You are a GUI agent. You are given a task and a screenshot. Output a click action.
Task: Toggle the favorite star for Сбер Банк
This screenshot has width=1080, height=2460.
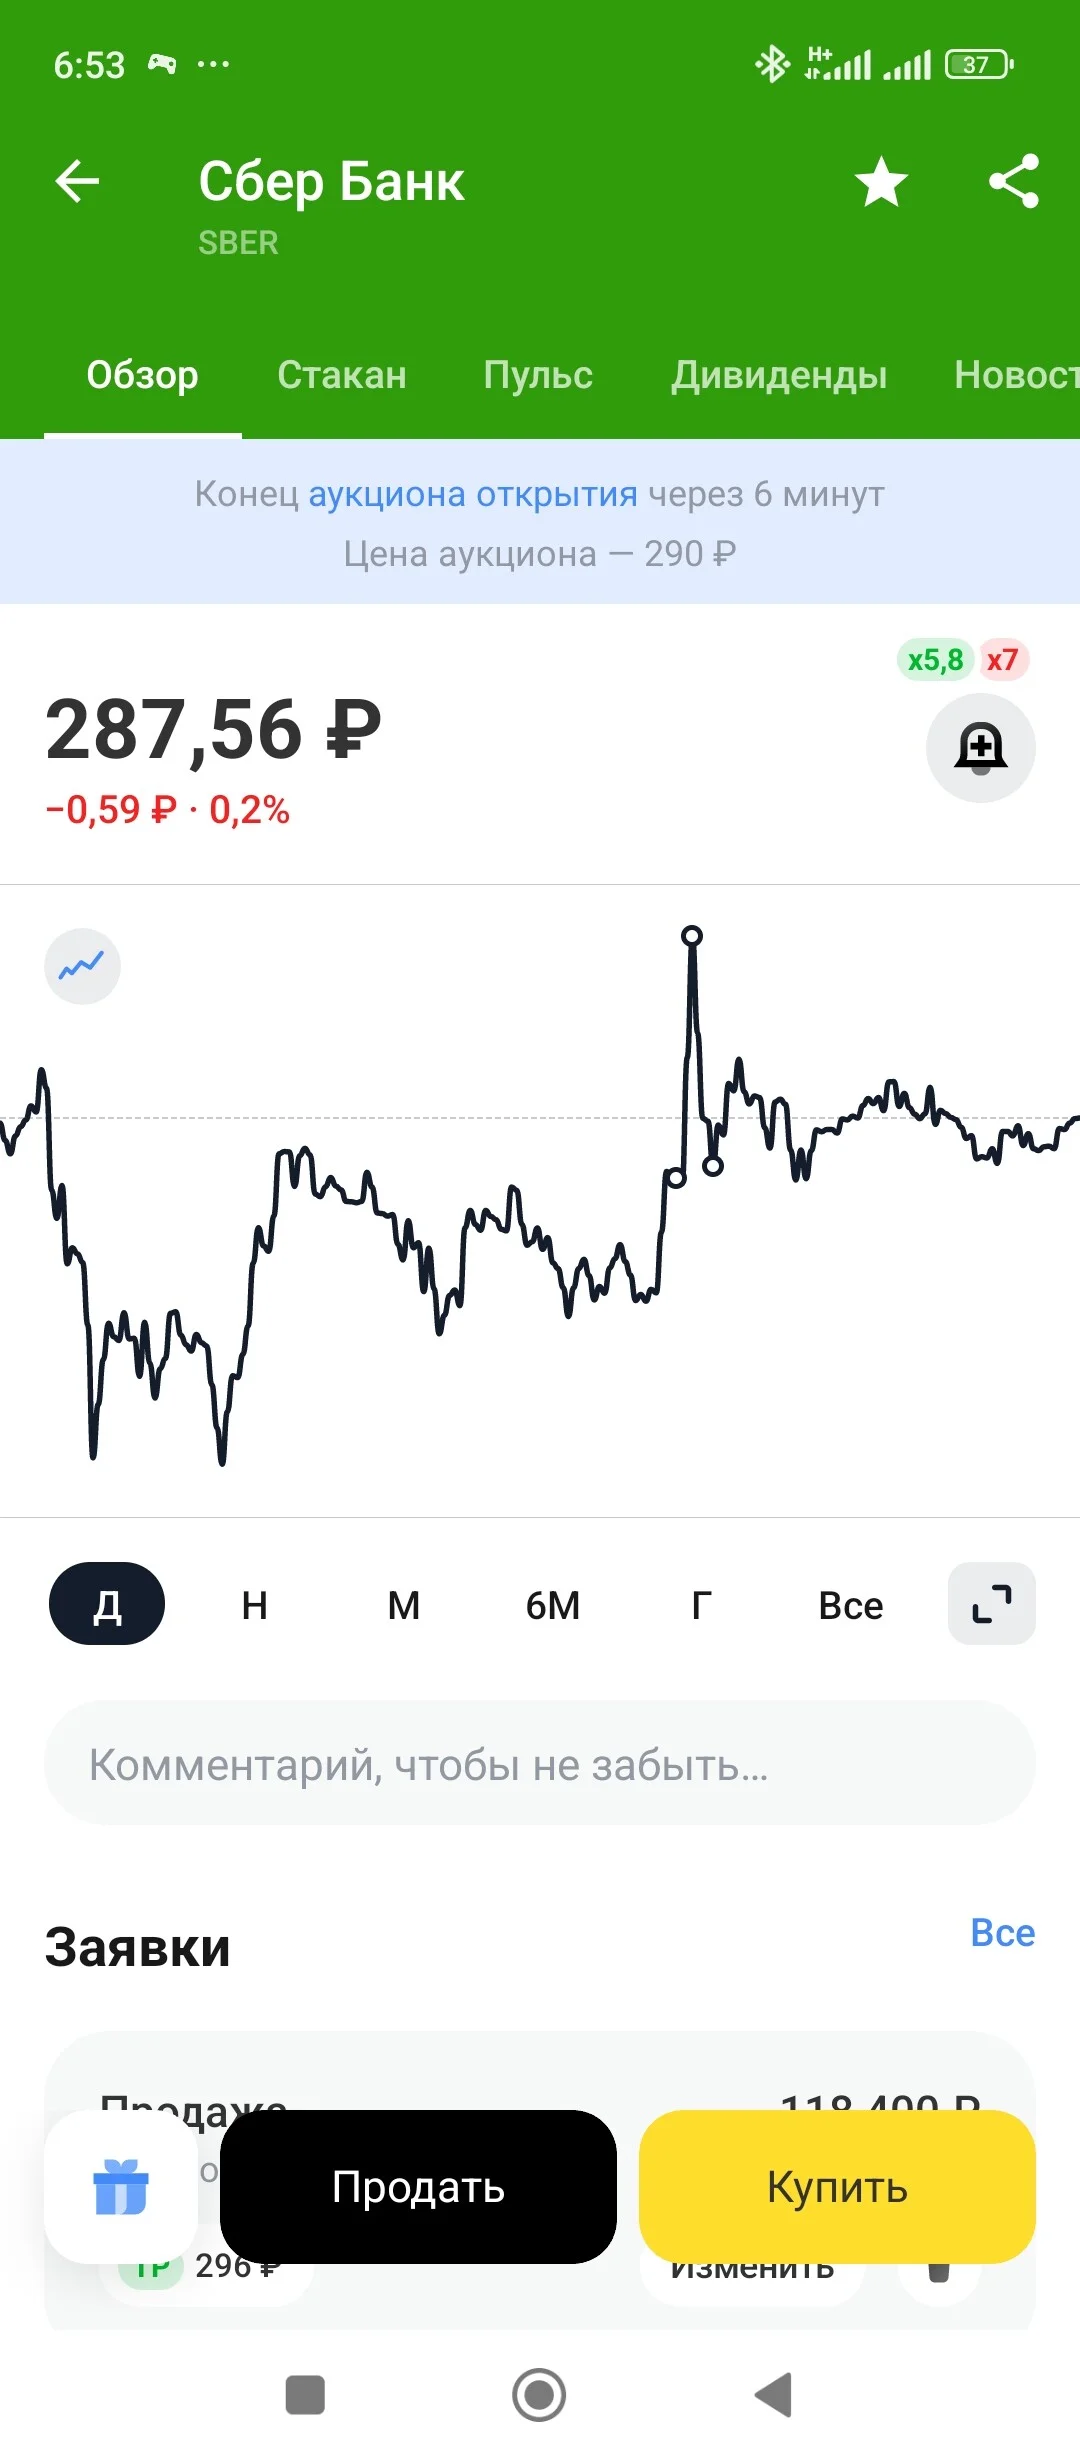pos(881,182)
